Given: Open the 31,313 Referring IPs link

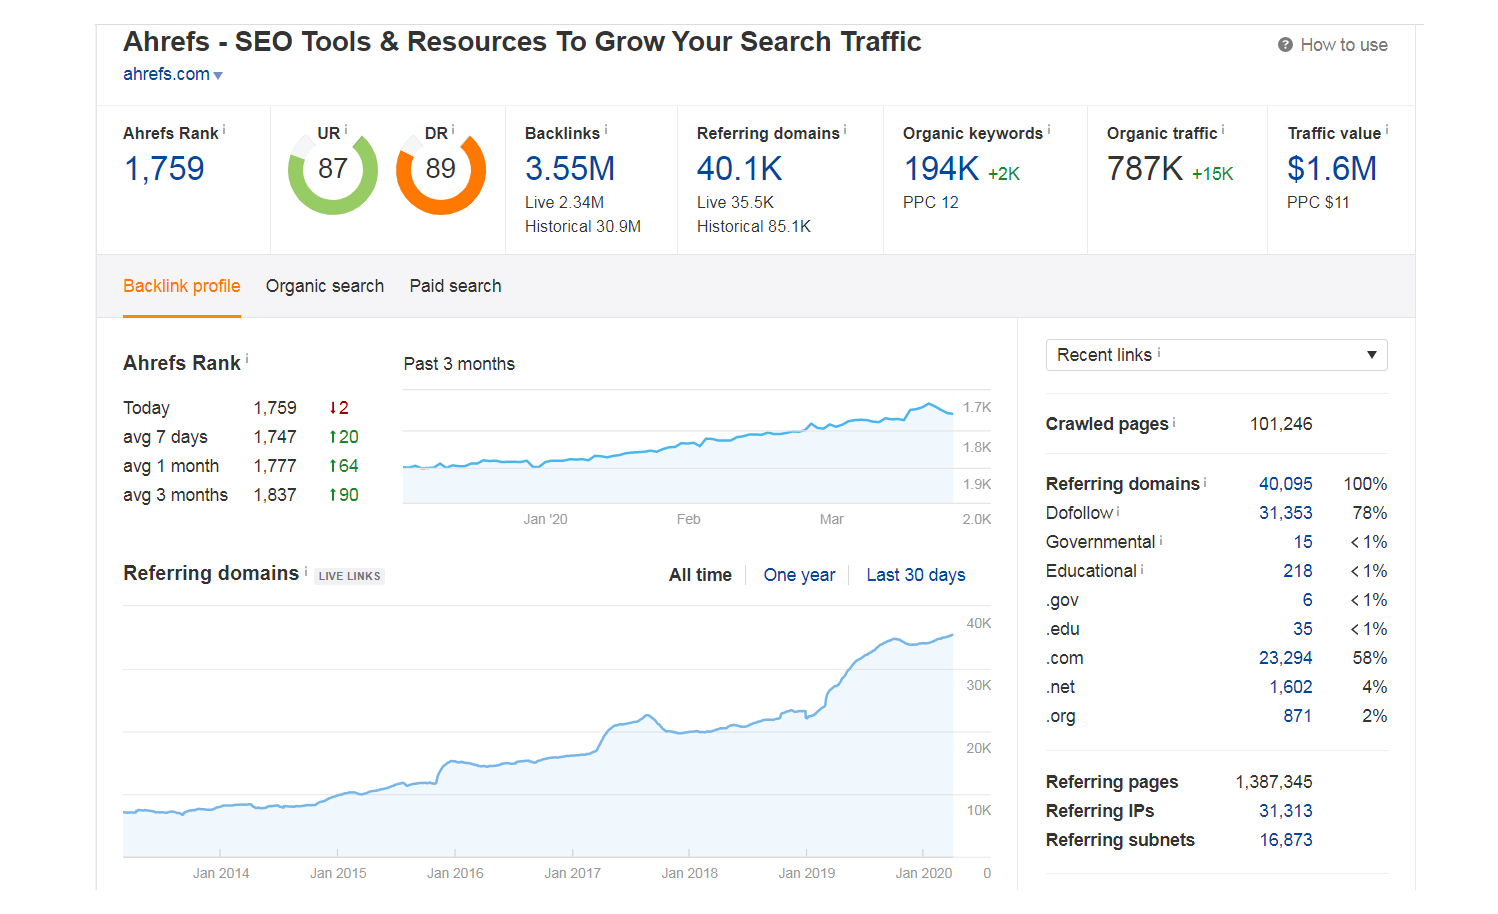Looking at the screenshot, I should click(1285, 811).
